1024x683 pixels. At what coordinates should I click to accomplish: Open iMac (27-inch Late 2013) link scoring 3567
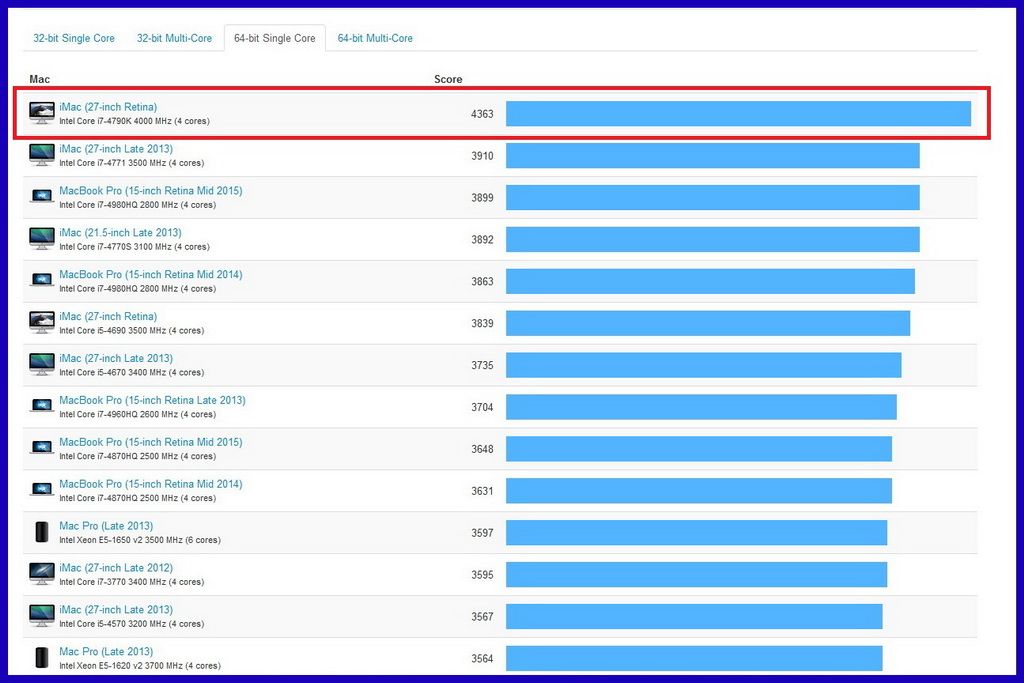[x=116, y=609]
